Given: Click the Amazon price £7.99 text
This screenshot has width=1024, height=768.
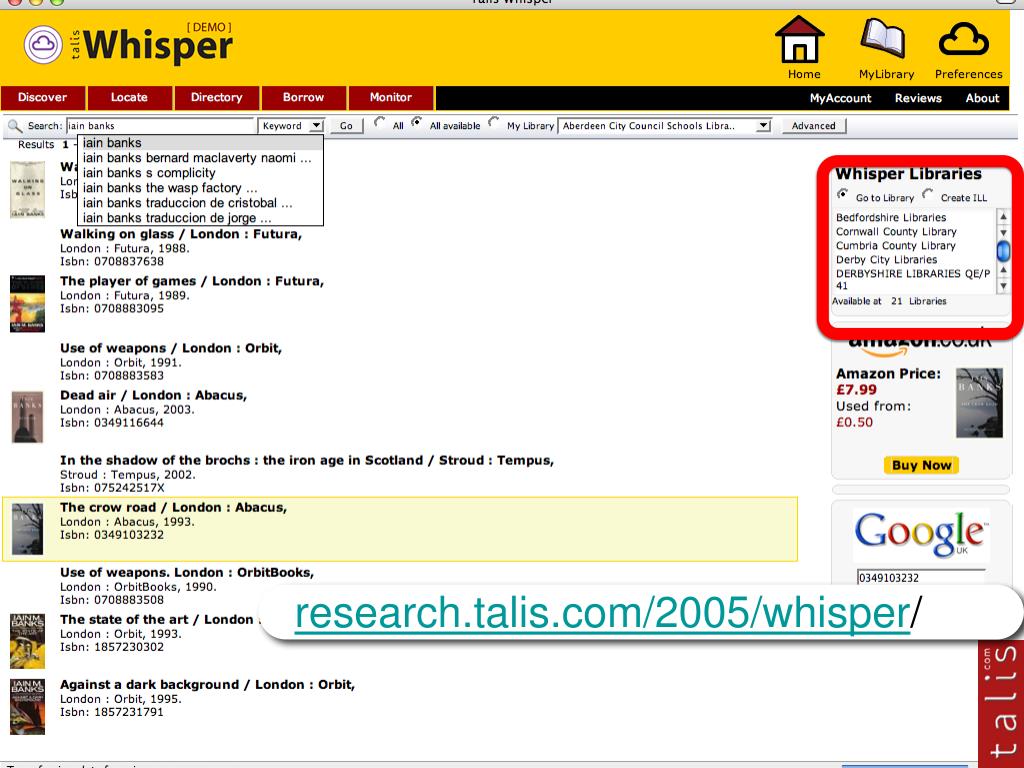Looking at the screenshot, I should (x=856, y=390).
